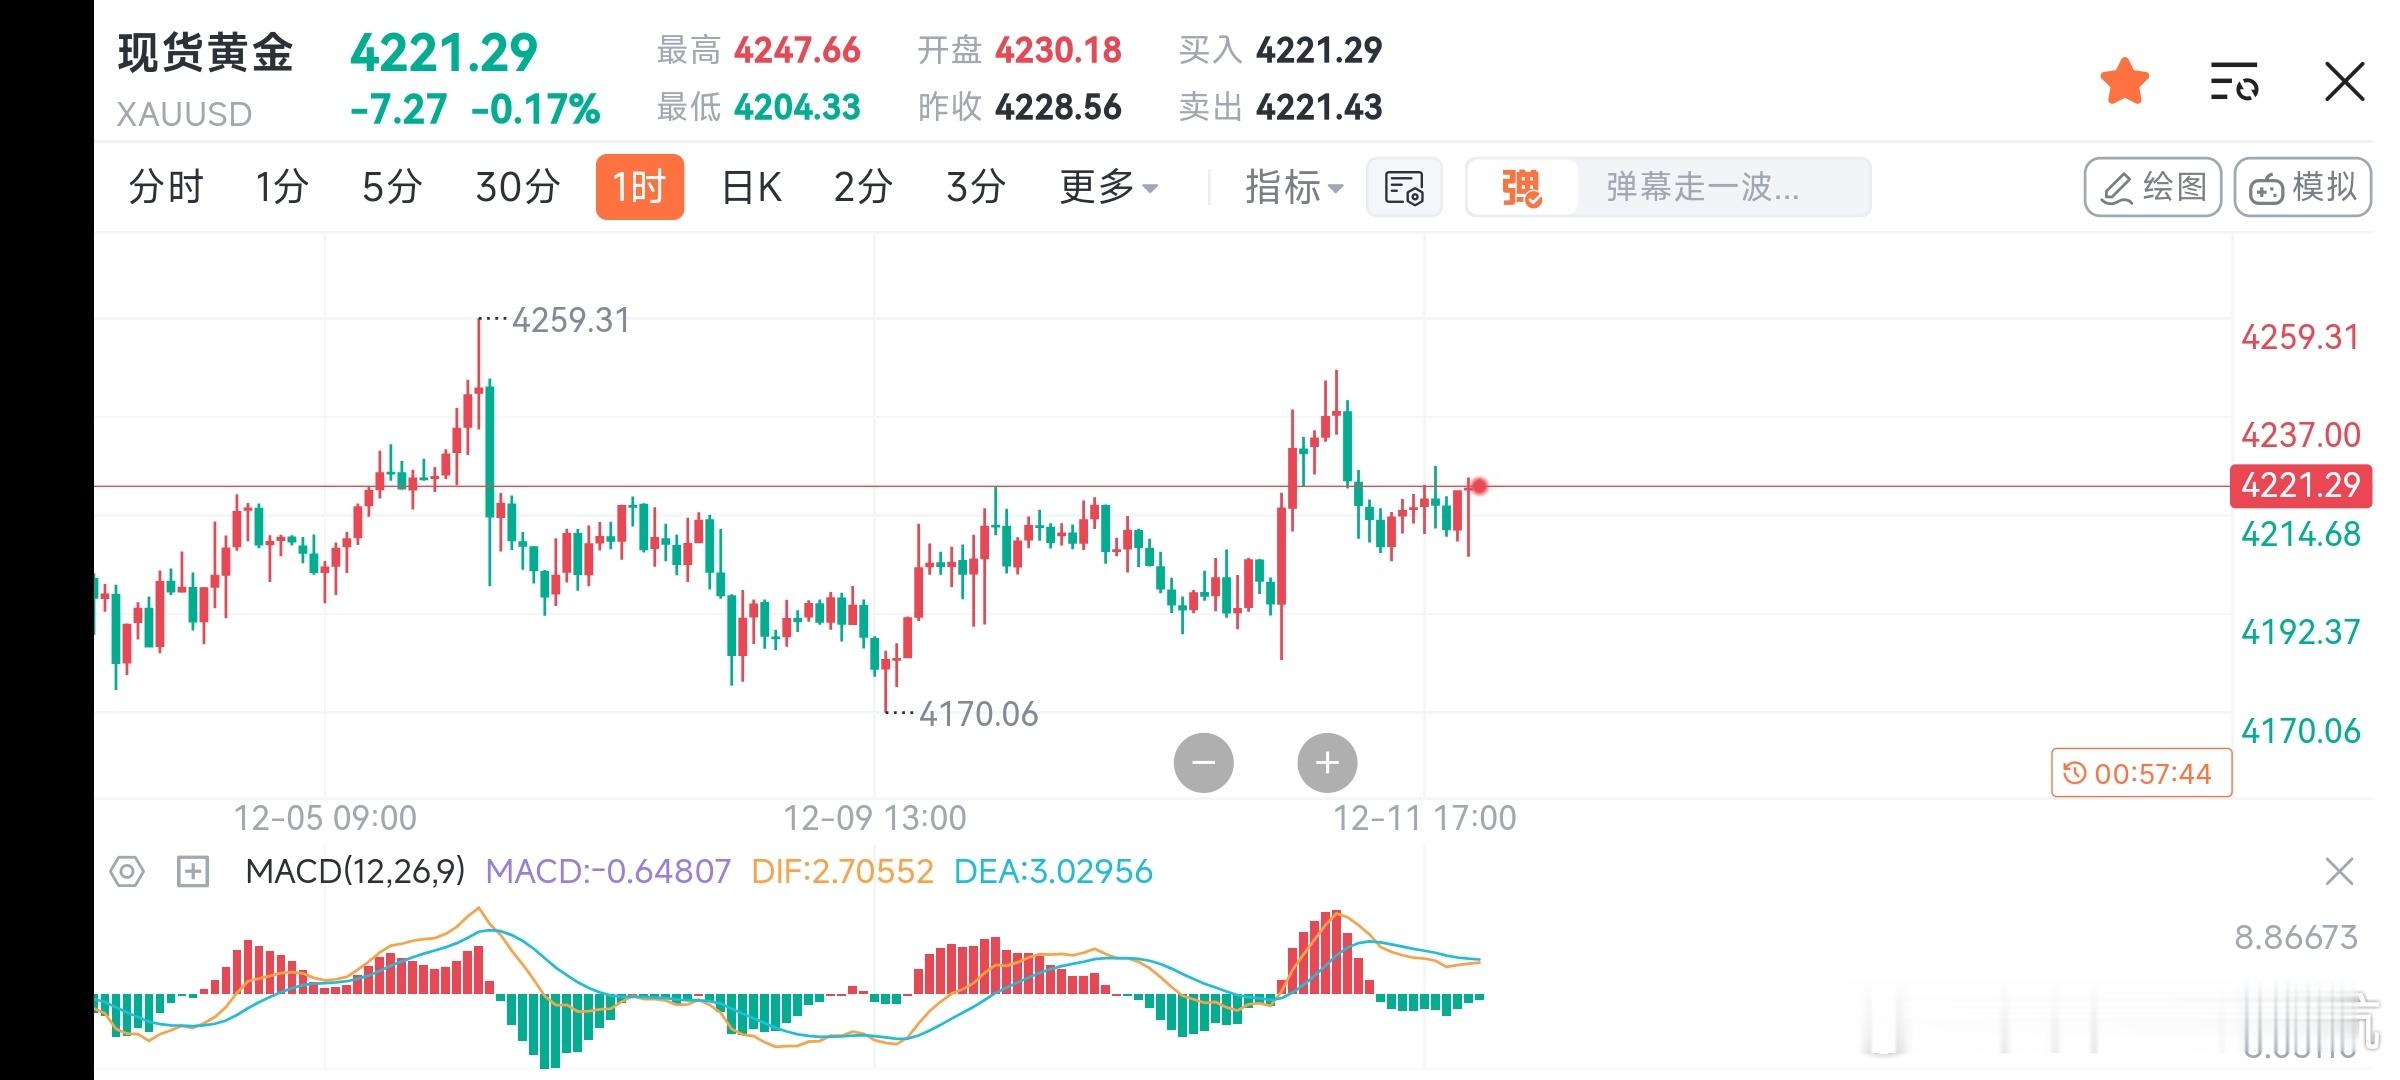This screenshot has height=1080, width=2400.
Task: Click the settings icon left of MACD label
Action: point(126,872)
